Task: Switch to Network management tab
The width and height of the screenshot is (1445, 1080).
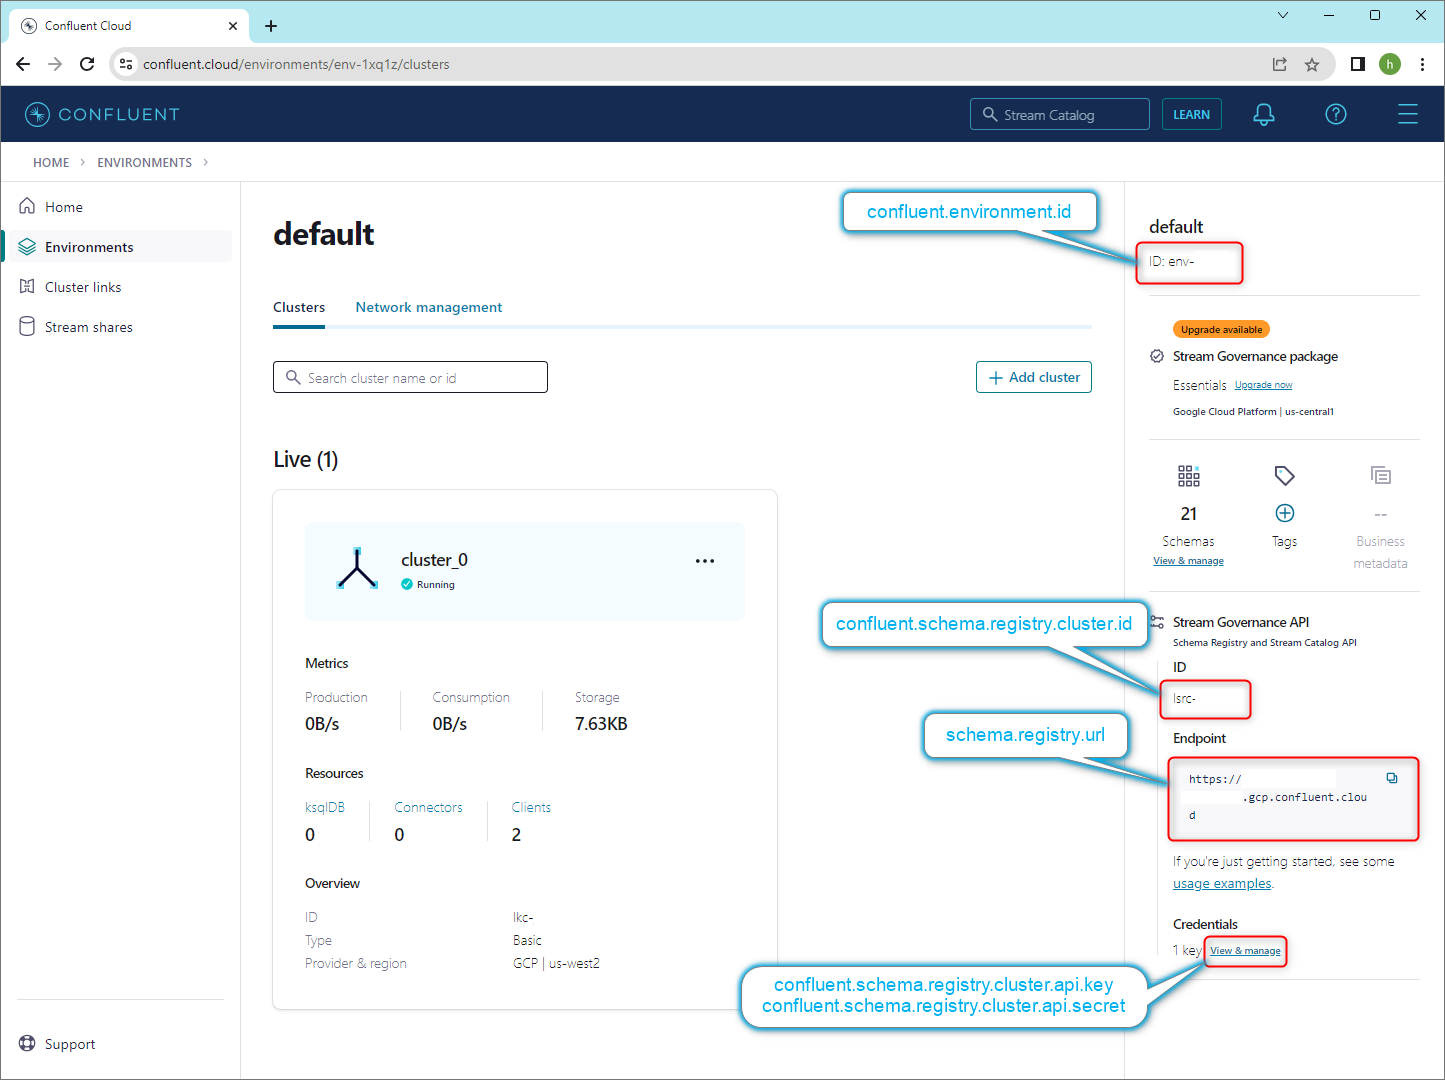Action: [429, 307]
